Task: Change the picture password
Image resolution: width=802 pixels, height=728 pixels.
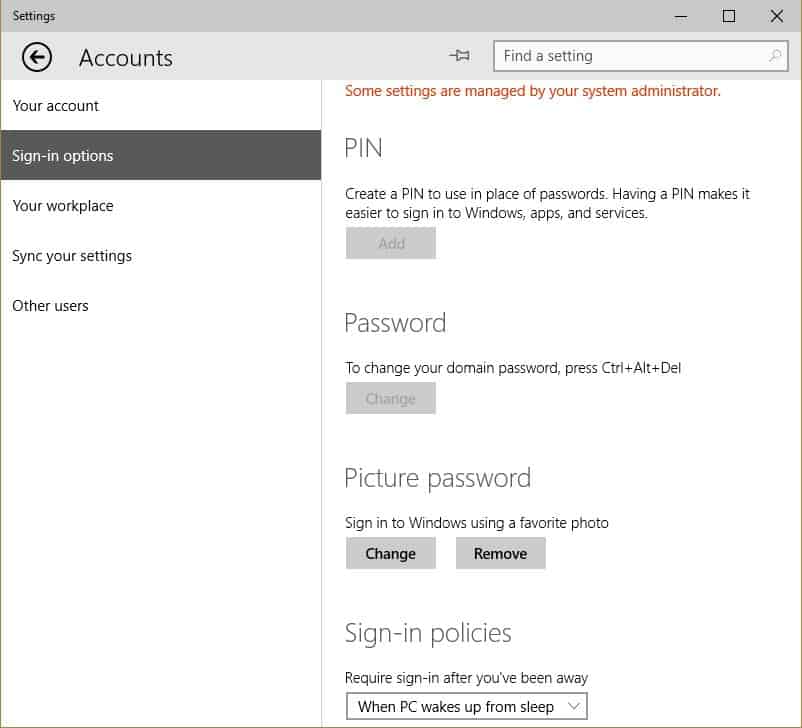Action: click(391, 553)
